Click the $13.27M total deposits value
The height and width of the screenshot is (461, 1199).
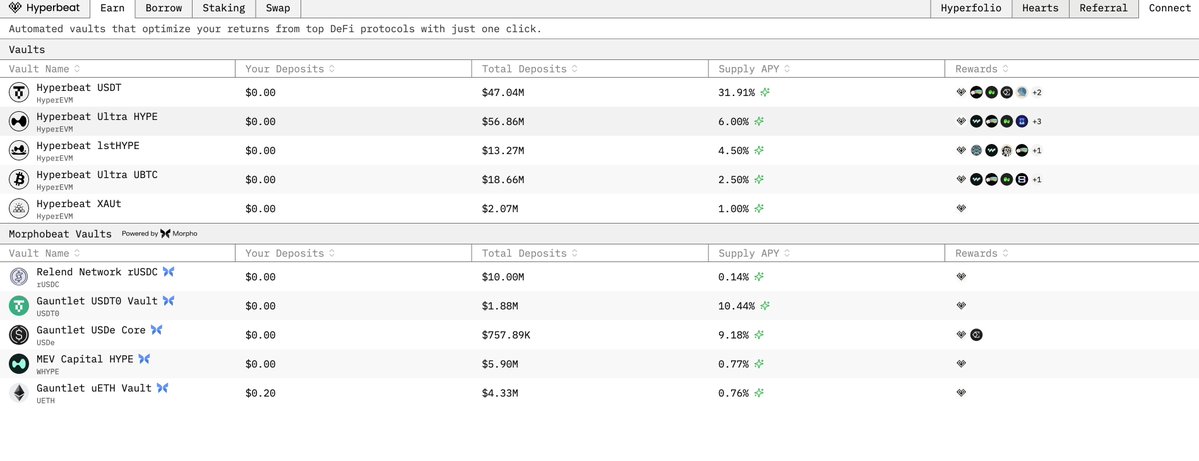[x=502, y=151]
